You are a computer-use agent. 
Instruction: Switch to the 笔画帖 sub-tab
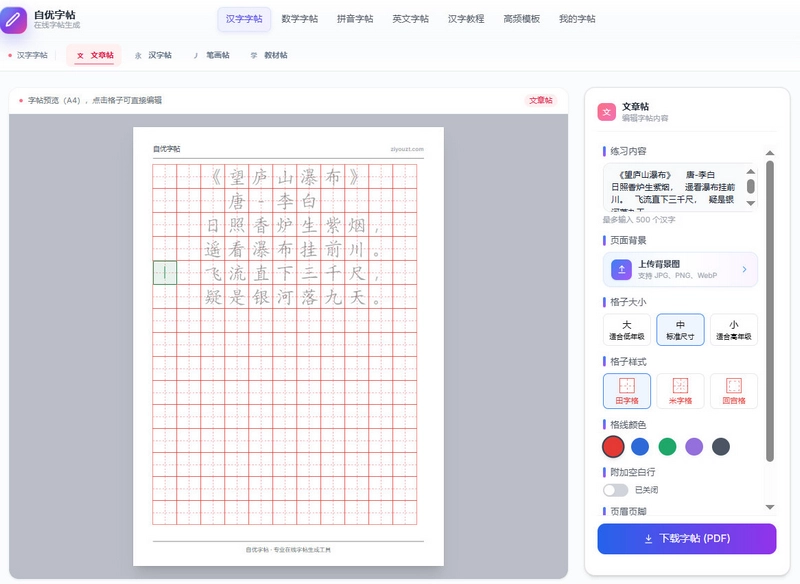click(x=211, y=55)
